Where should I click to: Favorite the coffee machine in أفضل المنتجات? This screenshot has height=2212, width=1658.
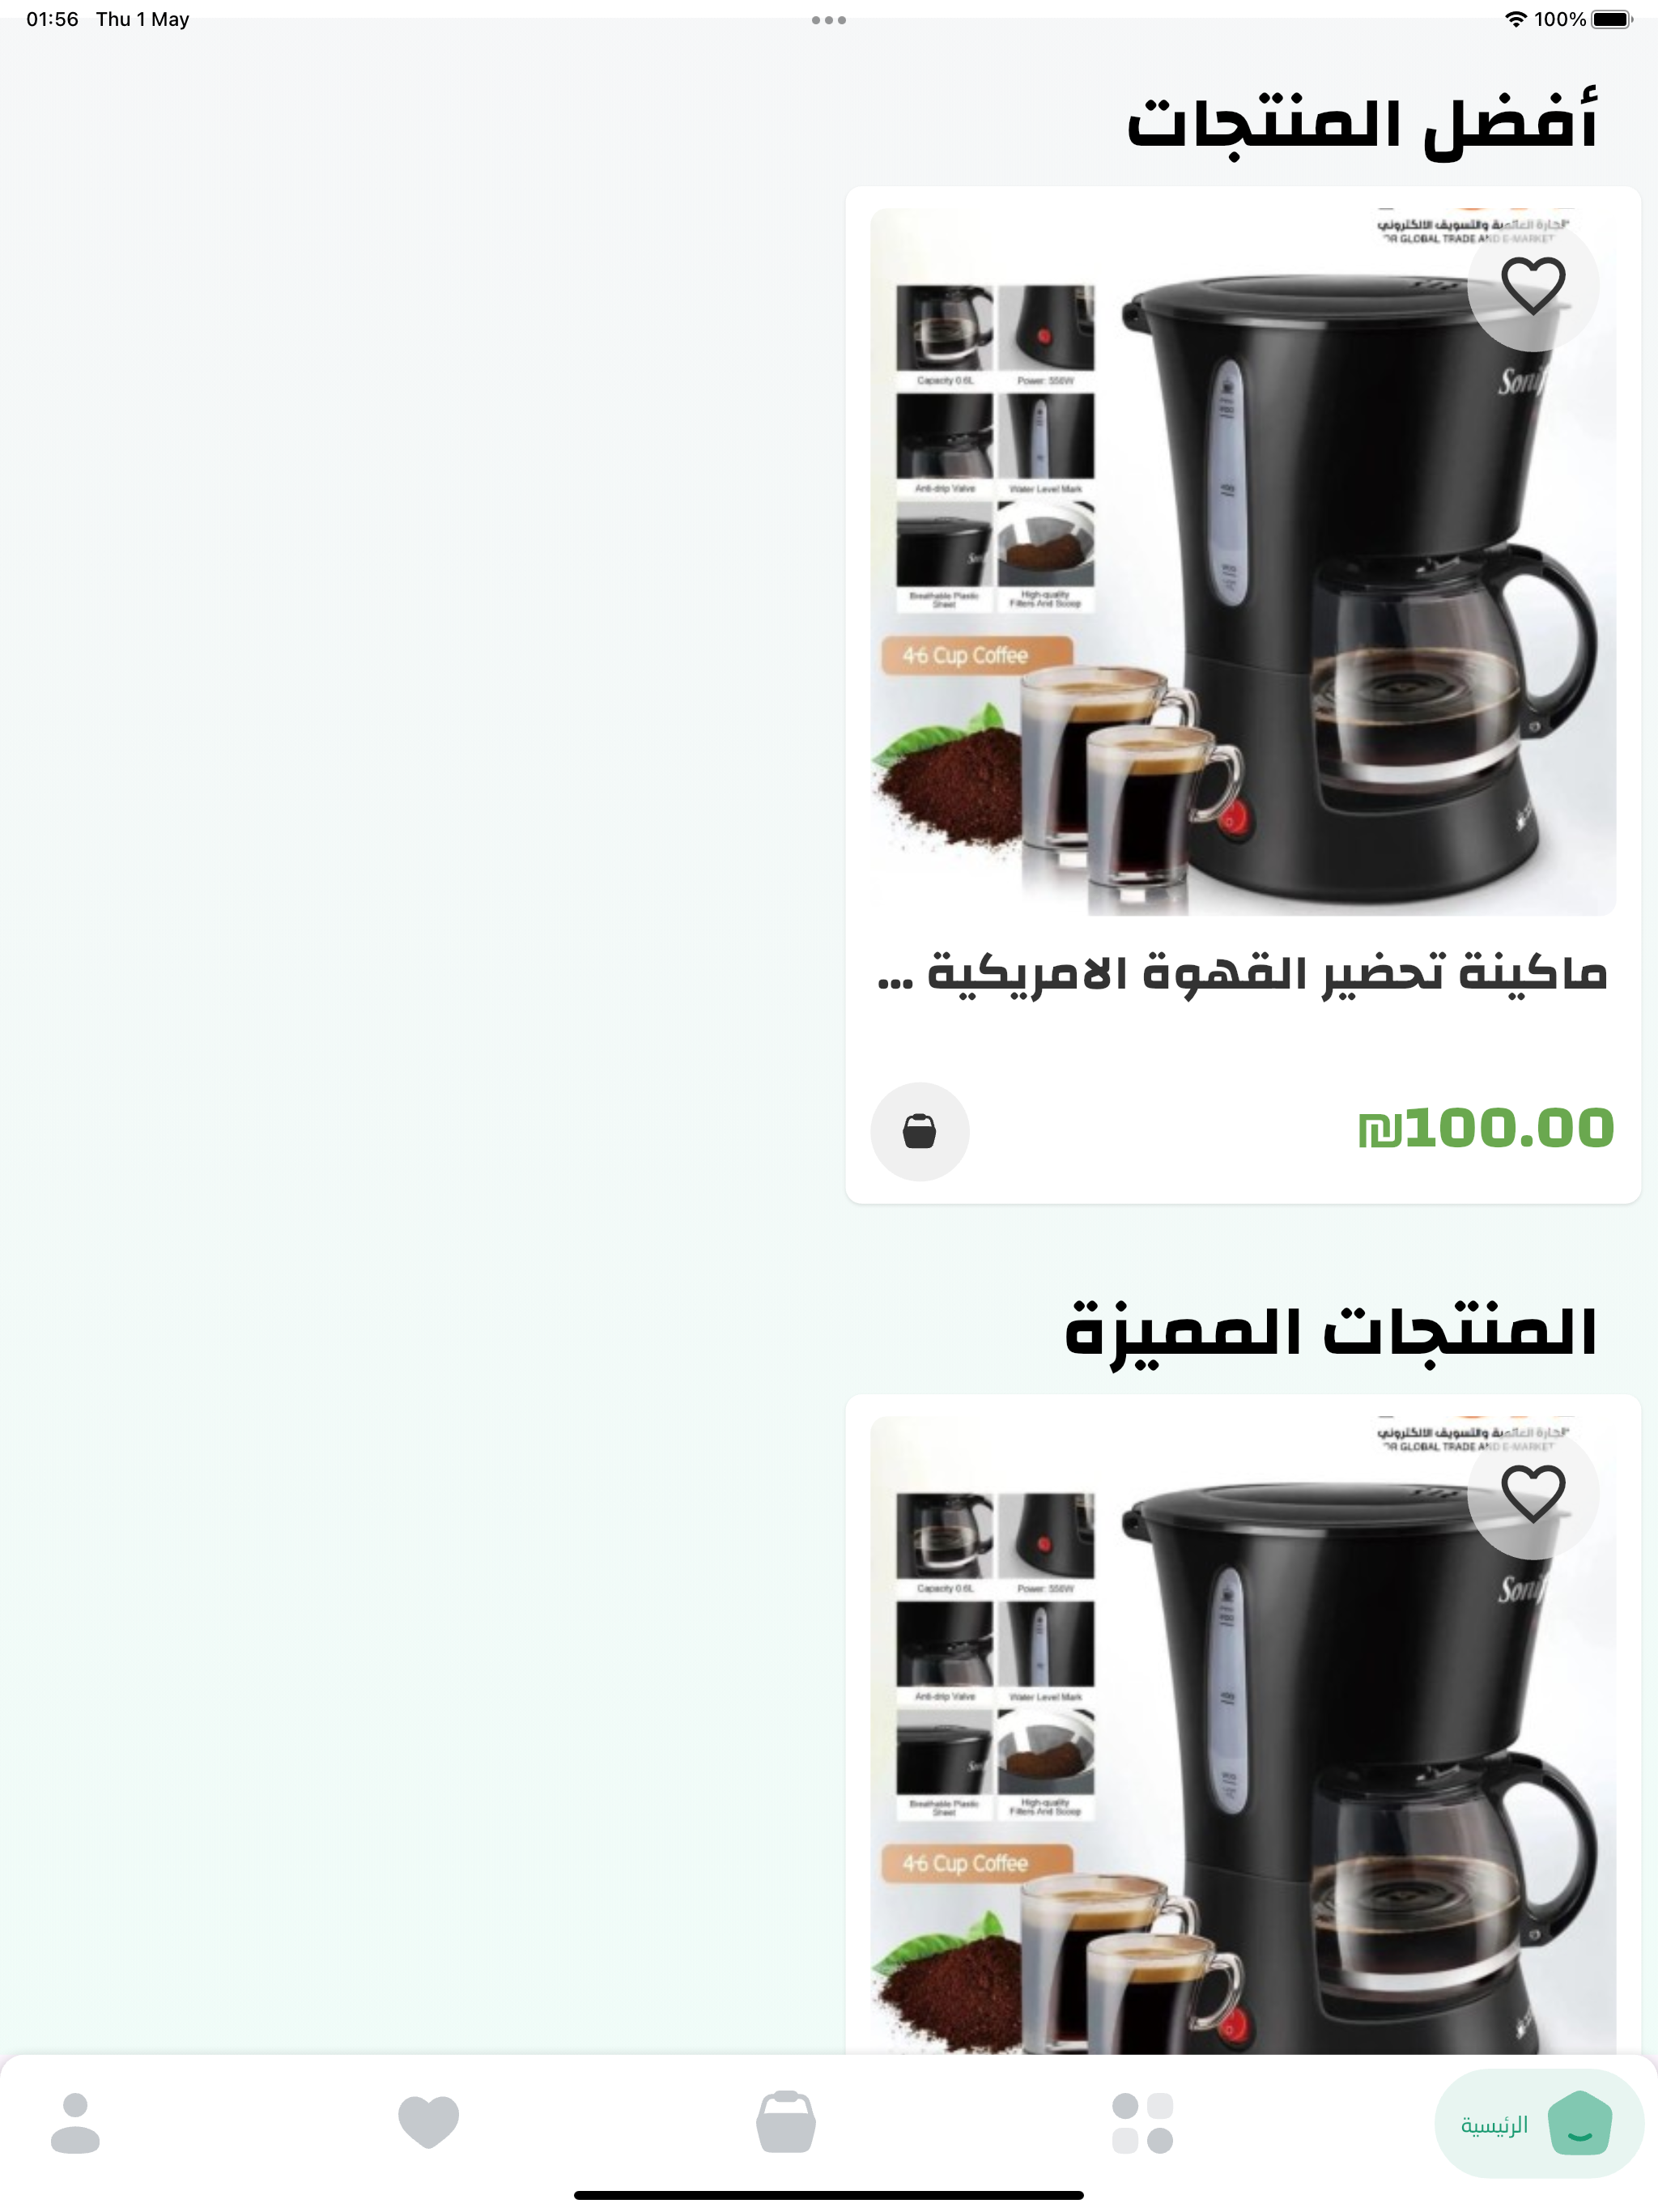click(1533, 286)
